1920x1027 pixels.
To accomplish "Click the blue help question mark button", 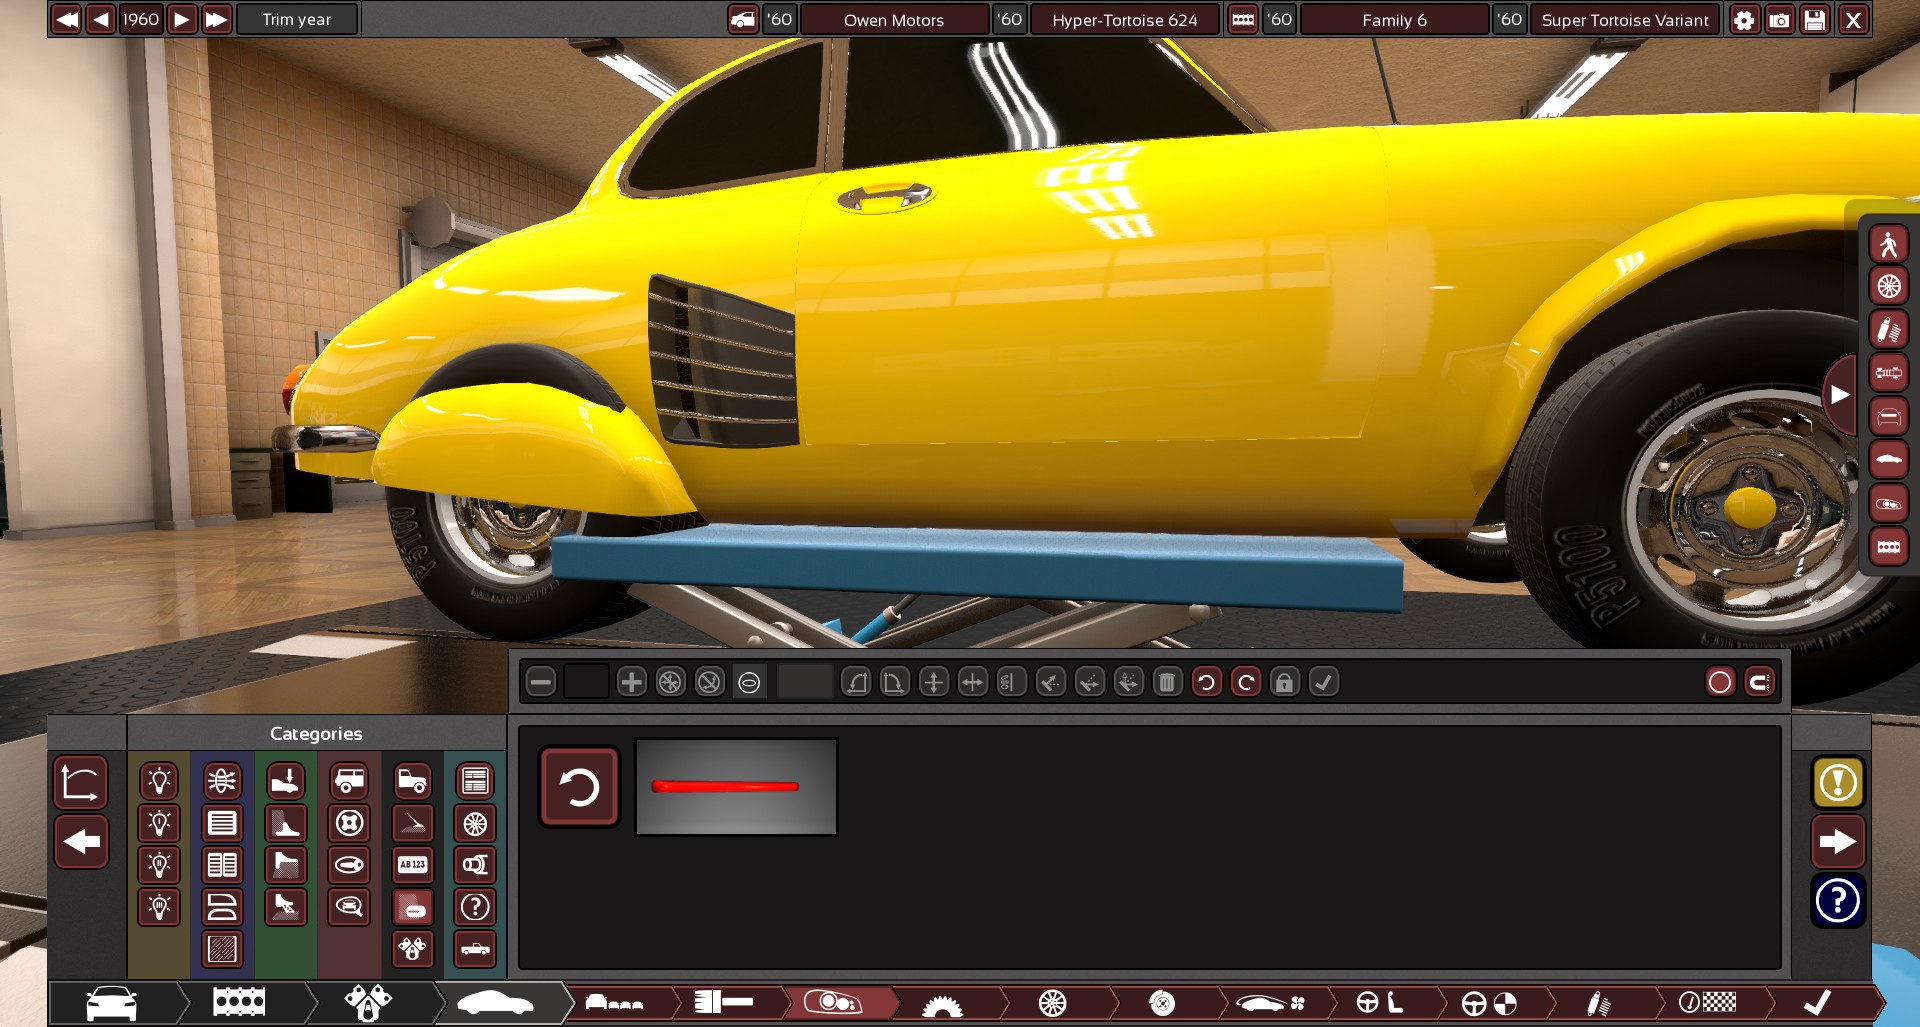I will click(x=1837, y=901).
